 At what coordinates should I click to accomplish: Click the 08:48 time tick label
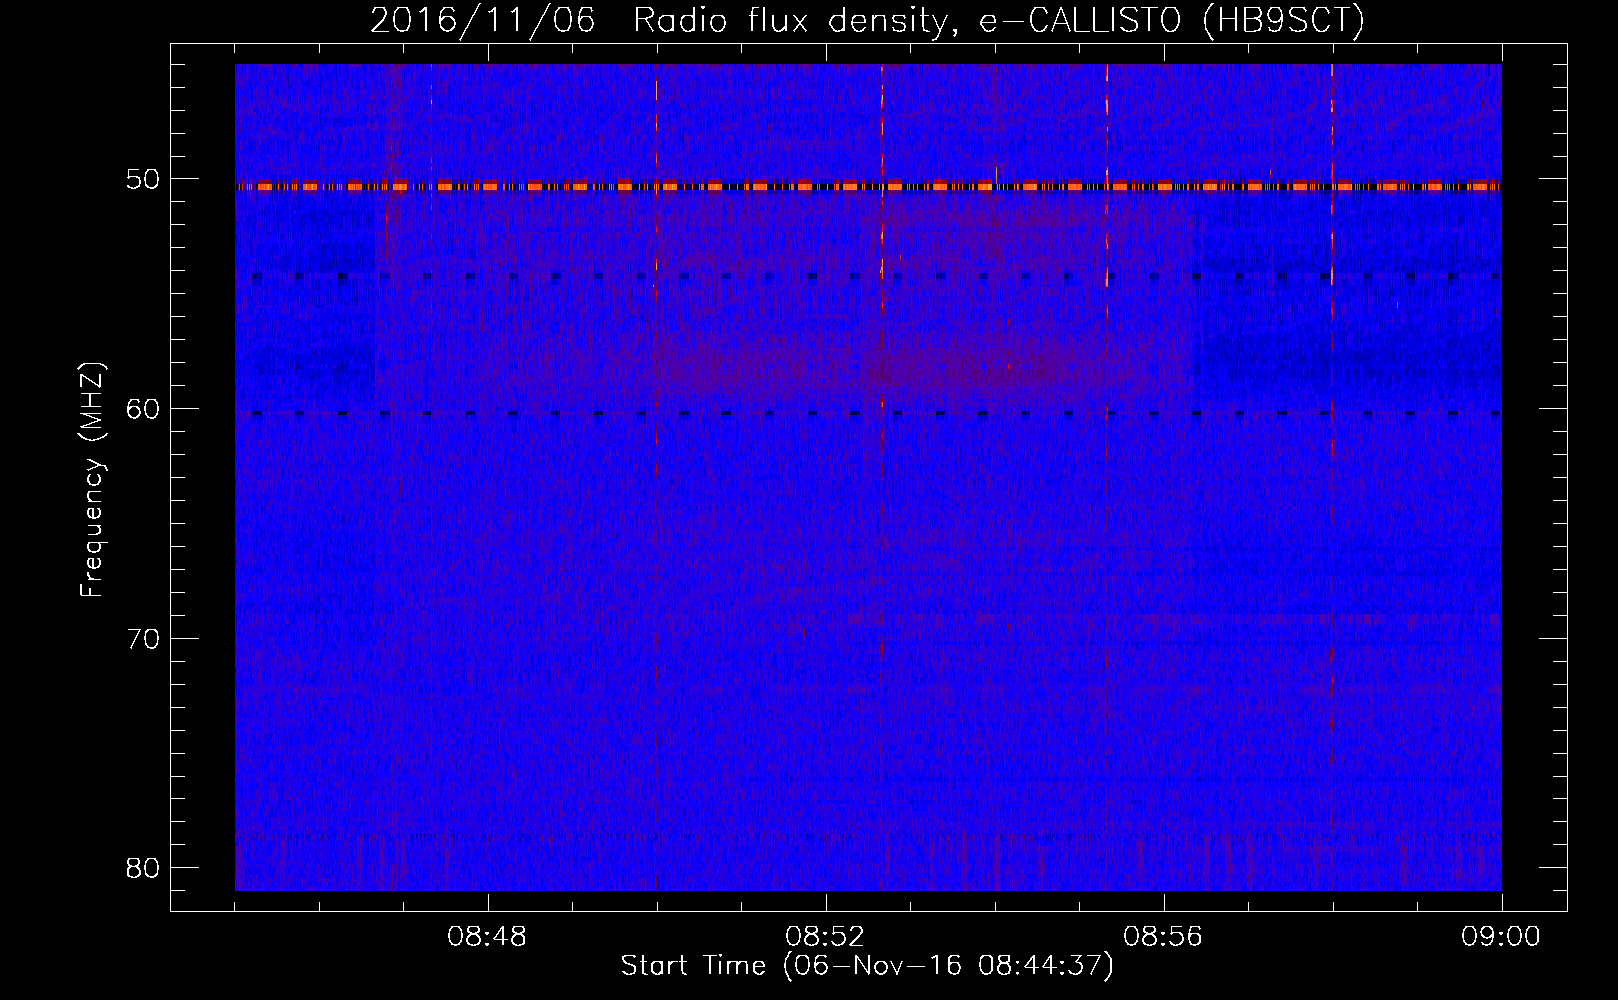(x=488, y=937)
